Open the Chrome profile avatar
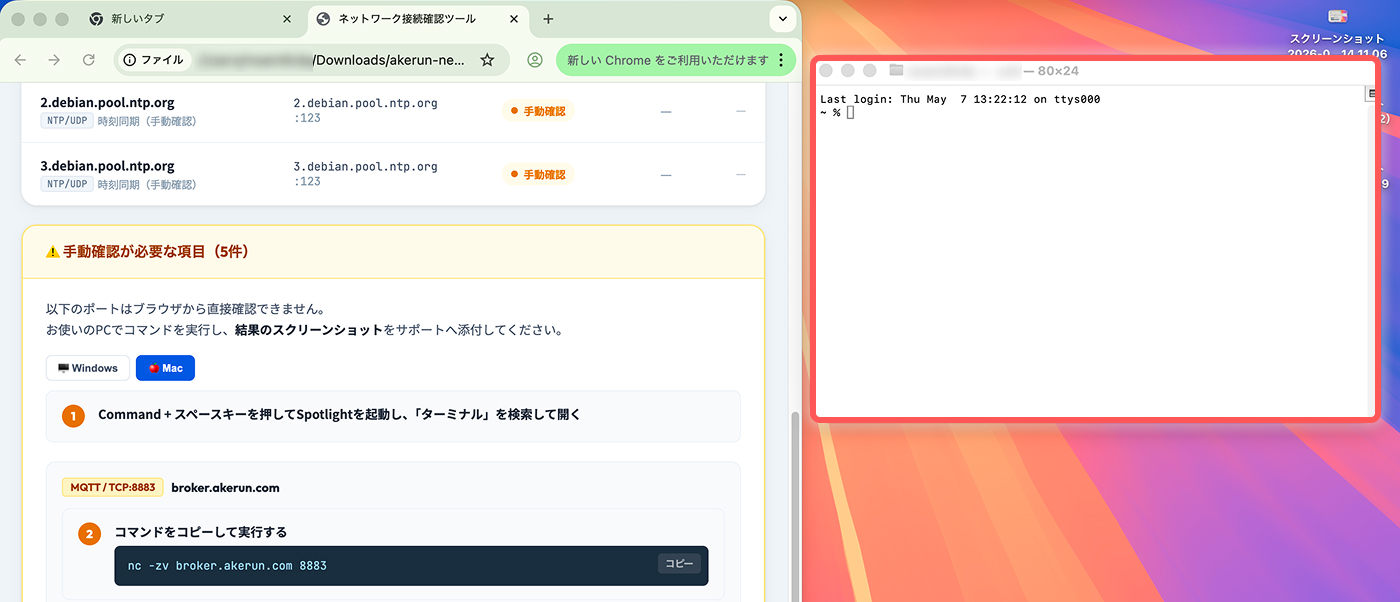Screen dimensions: 1400x602 pyautogui.click(x=535, y=60)
